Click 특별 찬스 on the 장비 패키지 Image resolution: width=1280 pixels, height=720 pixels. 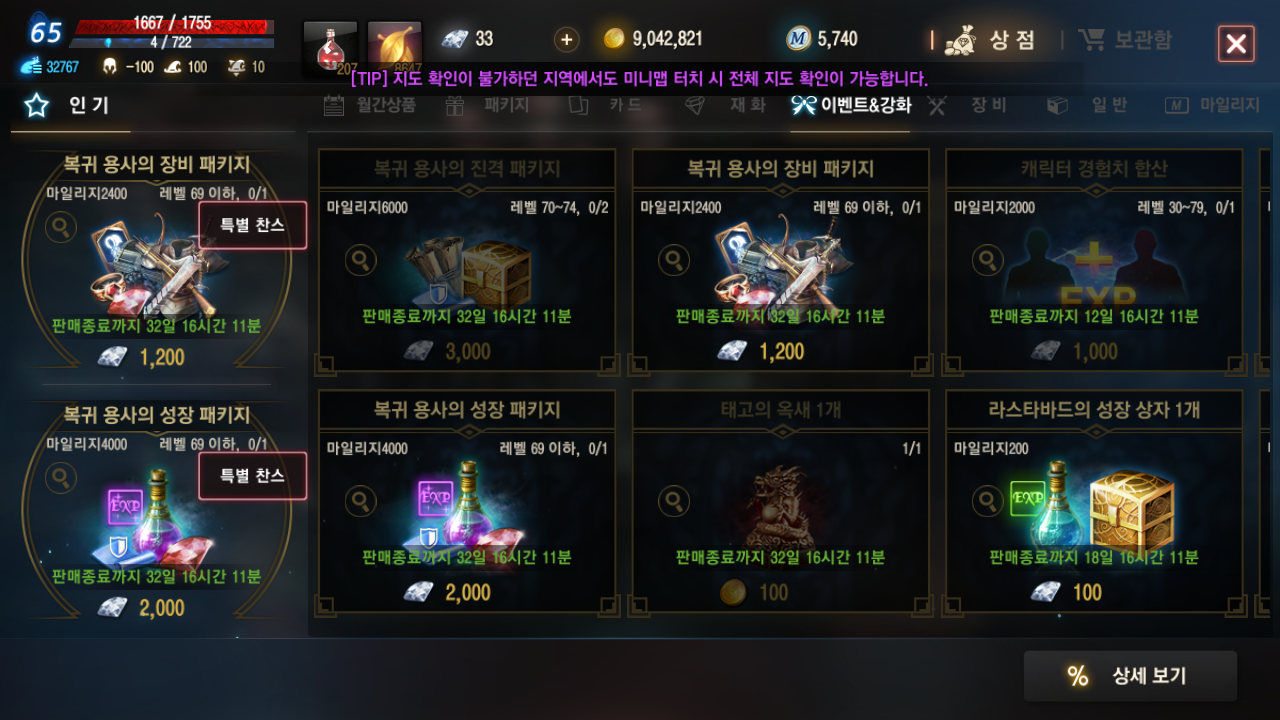click(x=253, y=225)
